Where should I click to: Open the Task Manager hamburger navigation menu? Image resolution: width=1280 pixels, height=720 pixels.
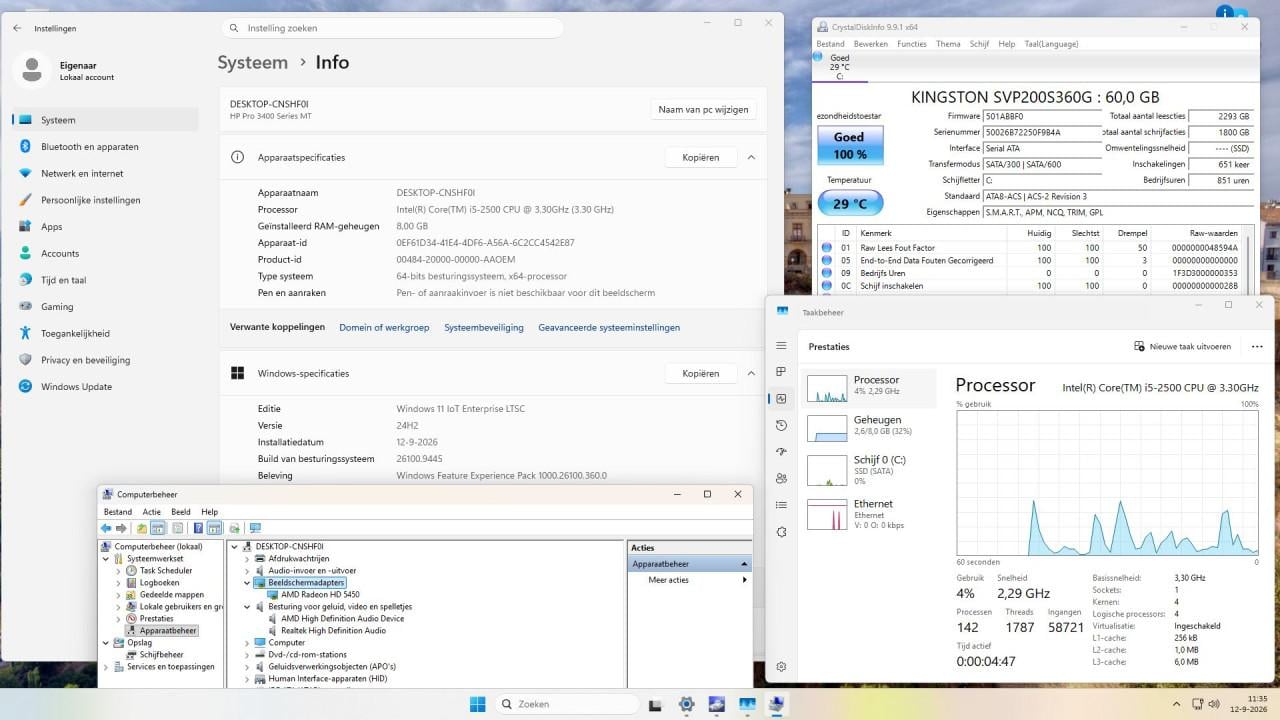click(x=781, y=346)
